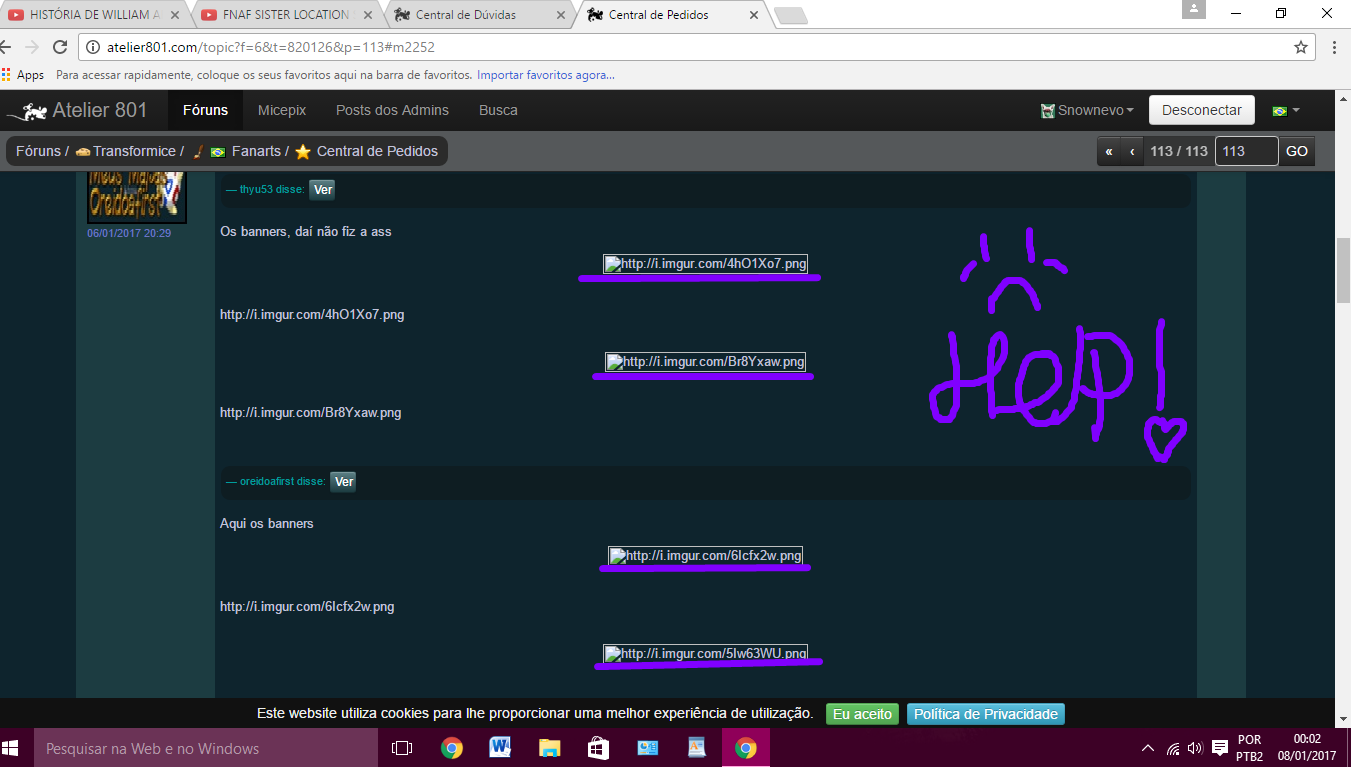Accept cookies with Eu aceito button

862,714
